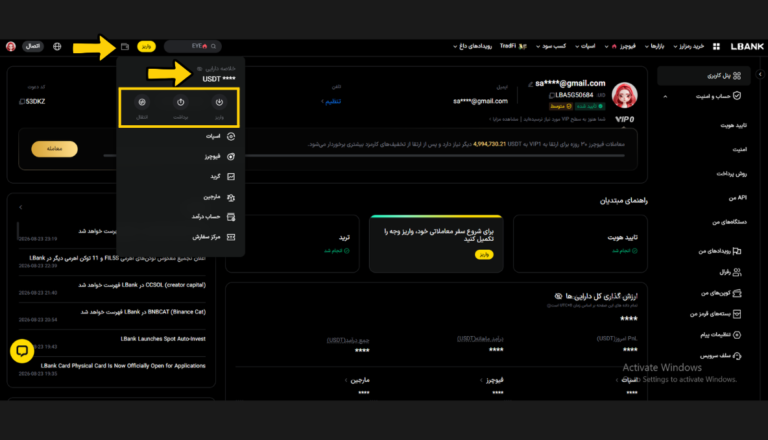Click the VIP upgrade progress bar
The image size is (768, 440).
click(x=363, y=156)
